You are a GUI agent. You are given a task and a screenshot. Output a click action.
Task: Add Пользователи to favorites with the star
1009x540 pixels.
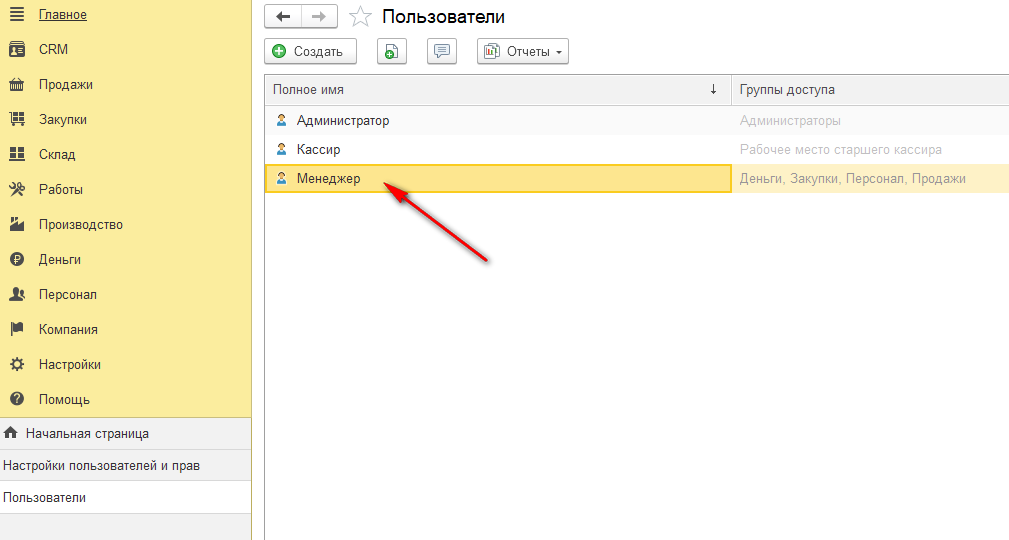[360, 17]
